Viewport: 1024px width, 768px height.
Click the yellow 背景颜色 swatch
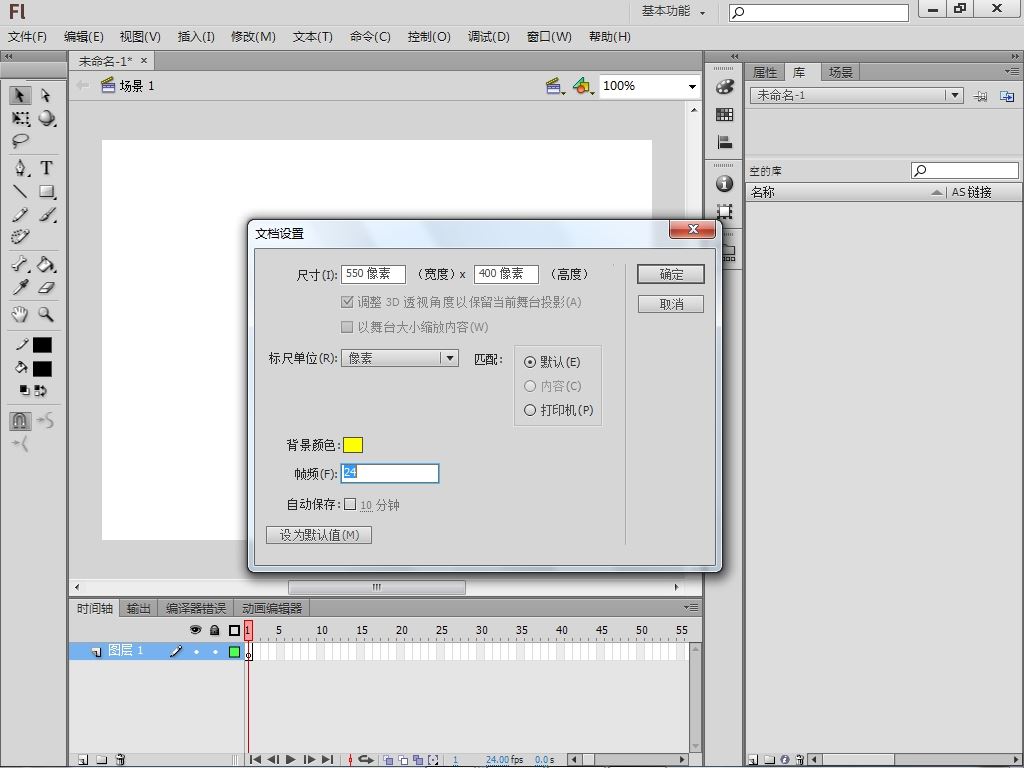pyautogui.click(x=353, y=445)
